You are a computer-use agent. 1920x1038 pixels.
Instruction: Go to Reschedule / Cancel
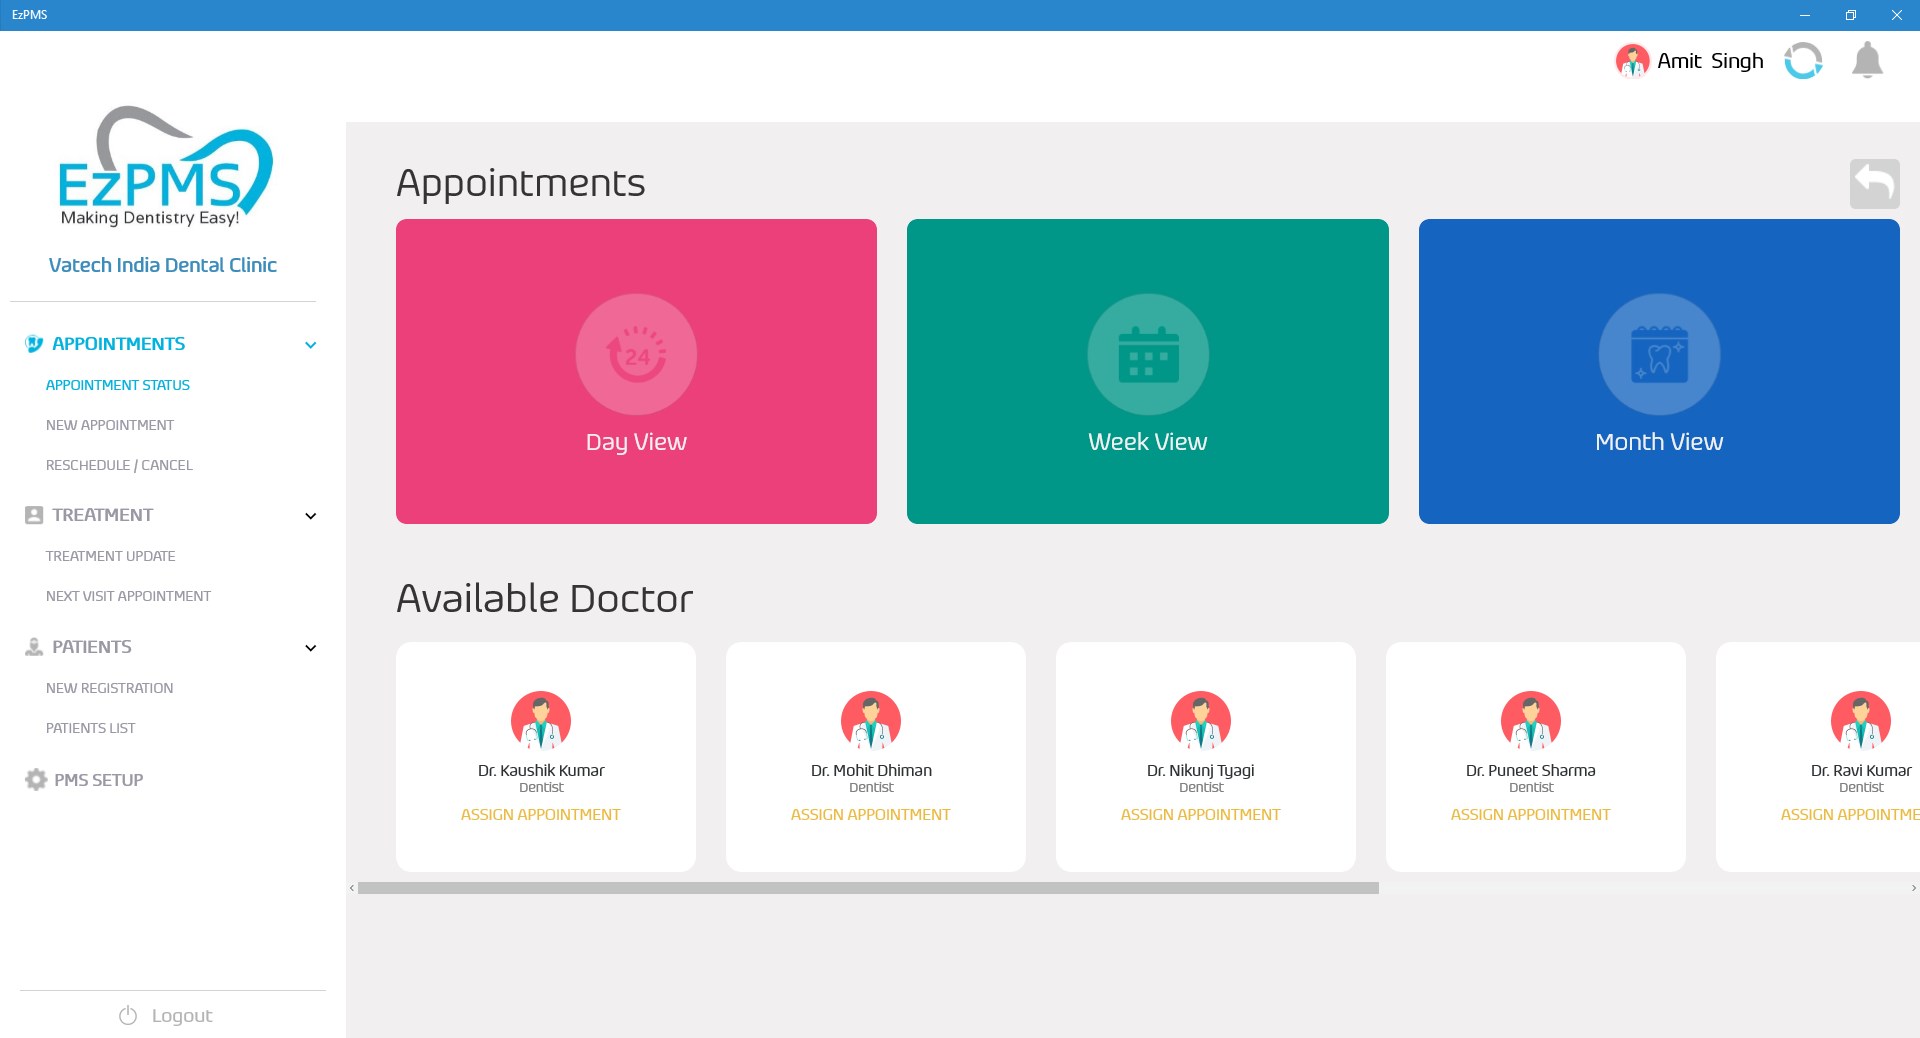click(119, 465)
